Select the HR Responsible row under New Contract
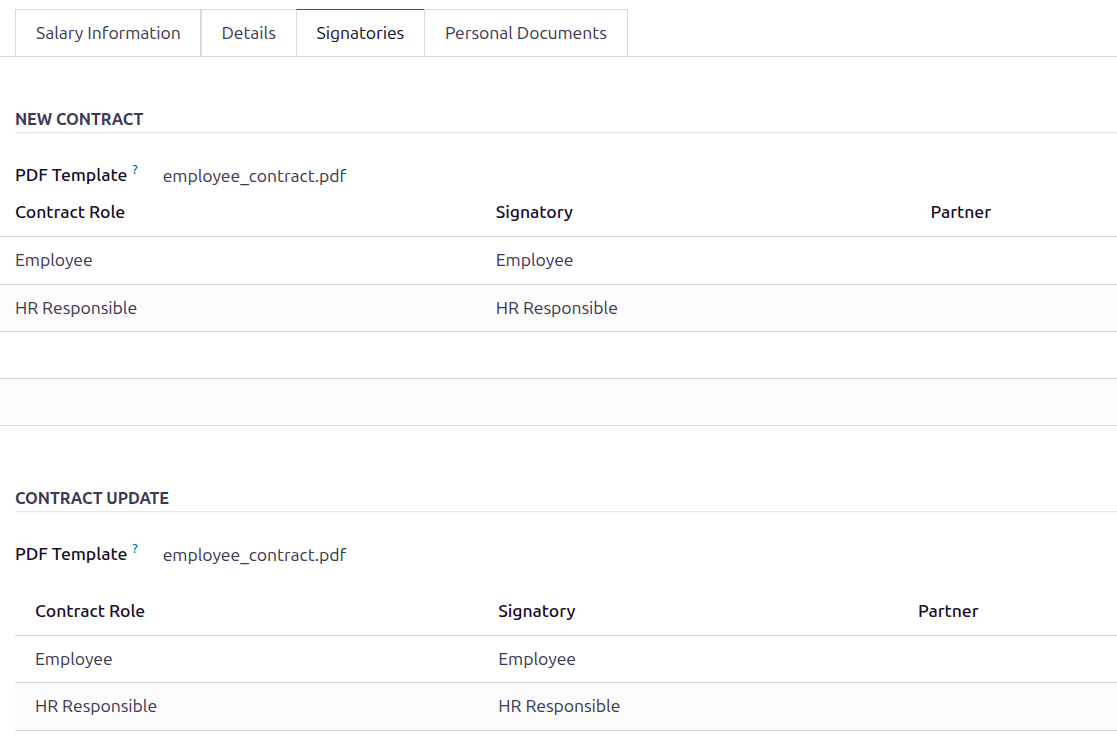Viewport: 1117px width, 743px height. [x=76, y=308]
